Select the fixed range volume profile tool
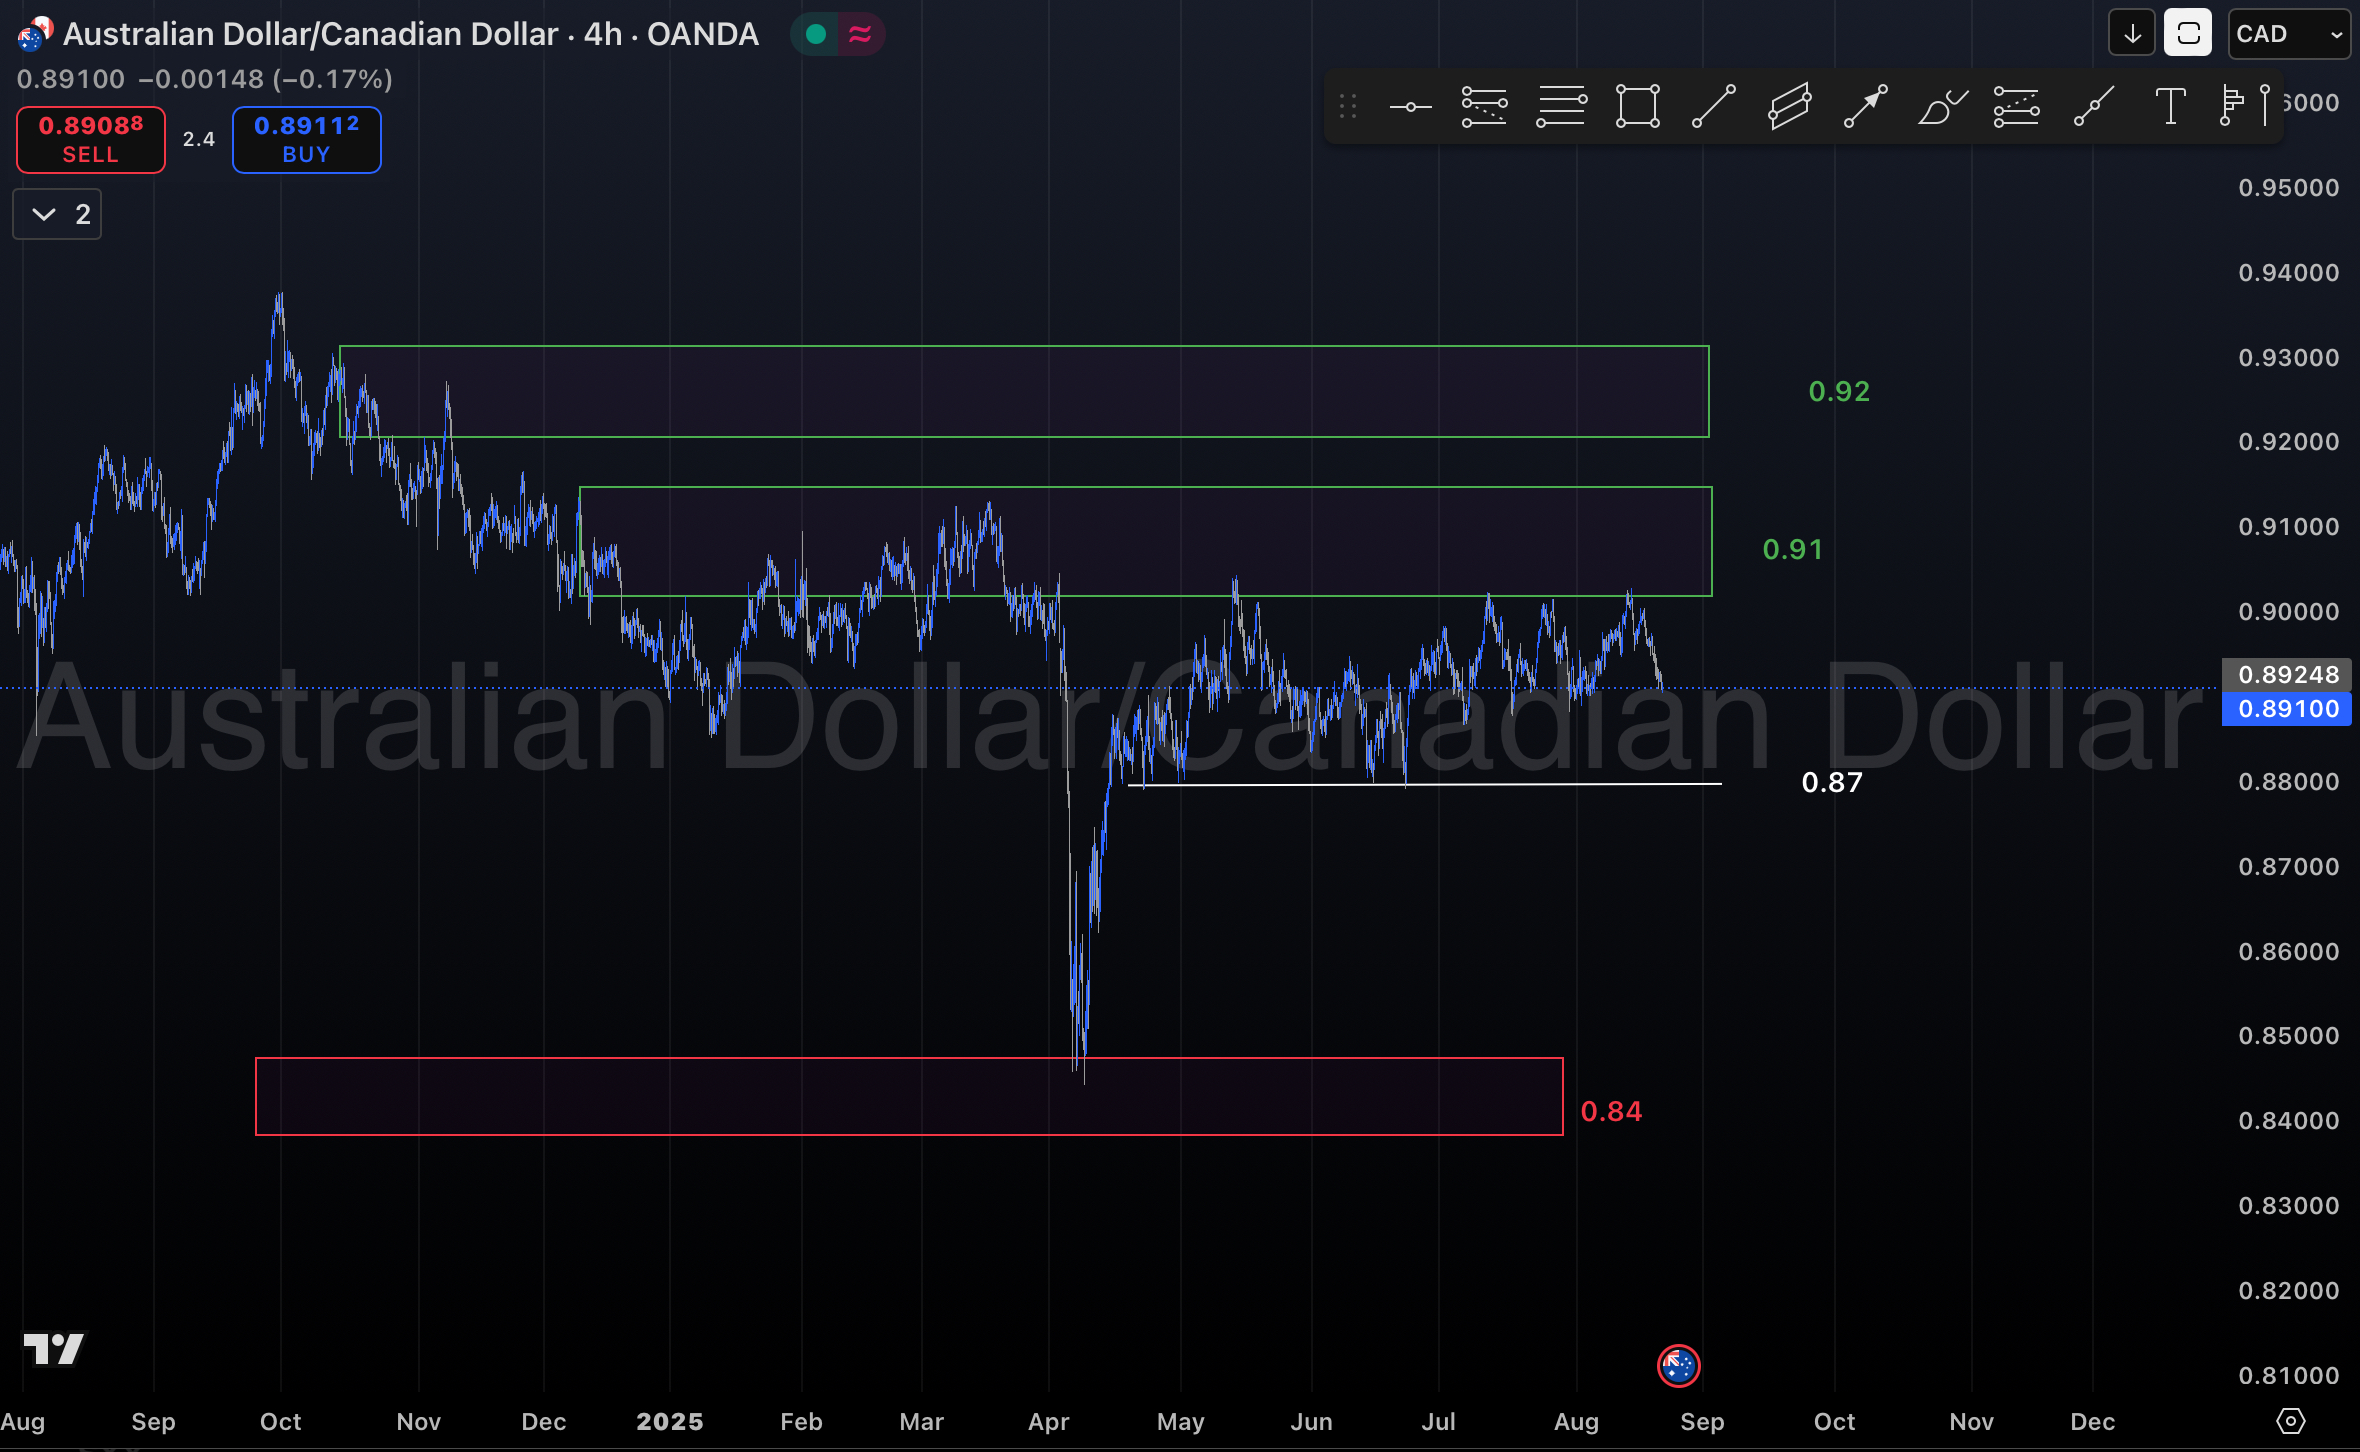 2231,107
